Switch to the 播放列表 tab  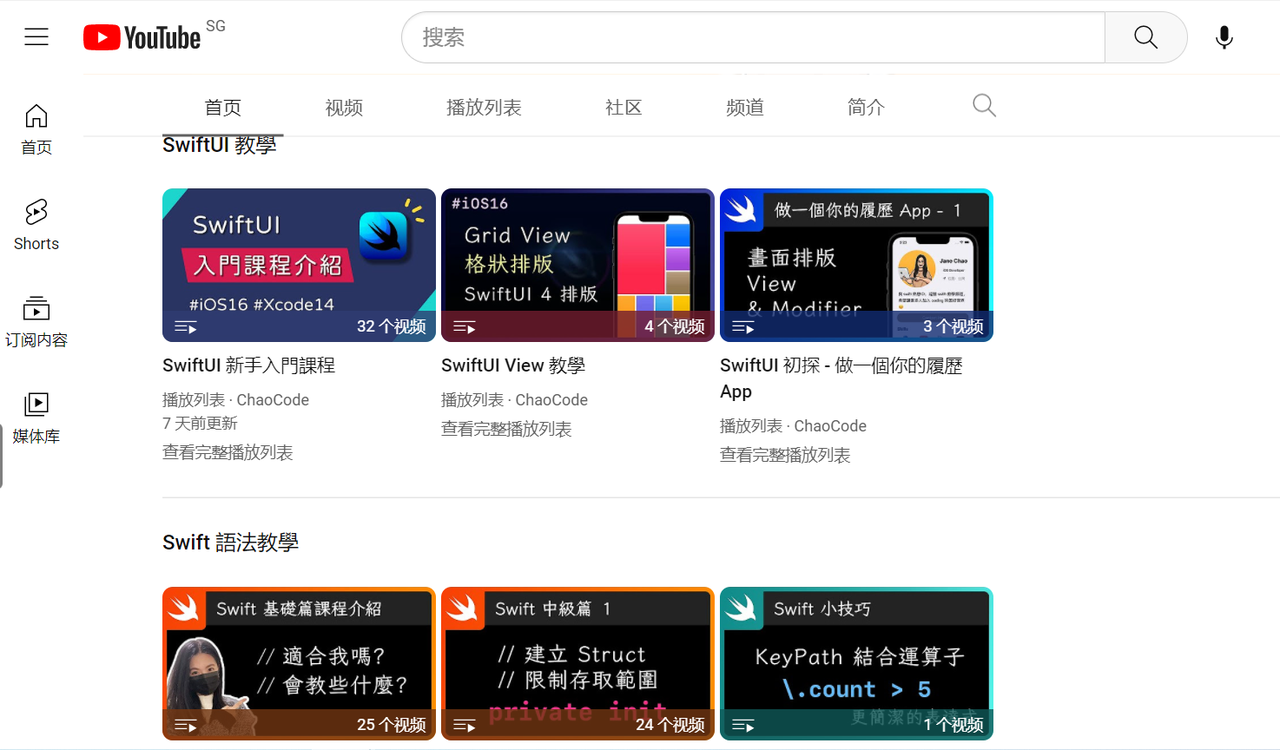tap(484, 107)
